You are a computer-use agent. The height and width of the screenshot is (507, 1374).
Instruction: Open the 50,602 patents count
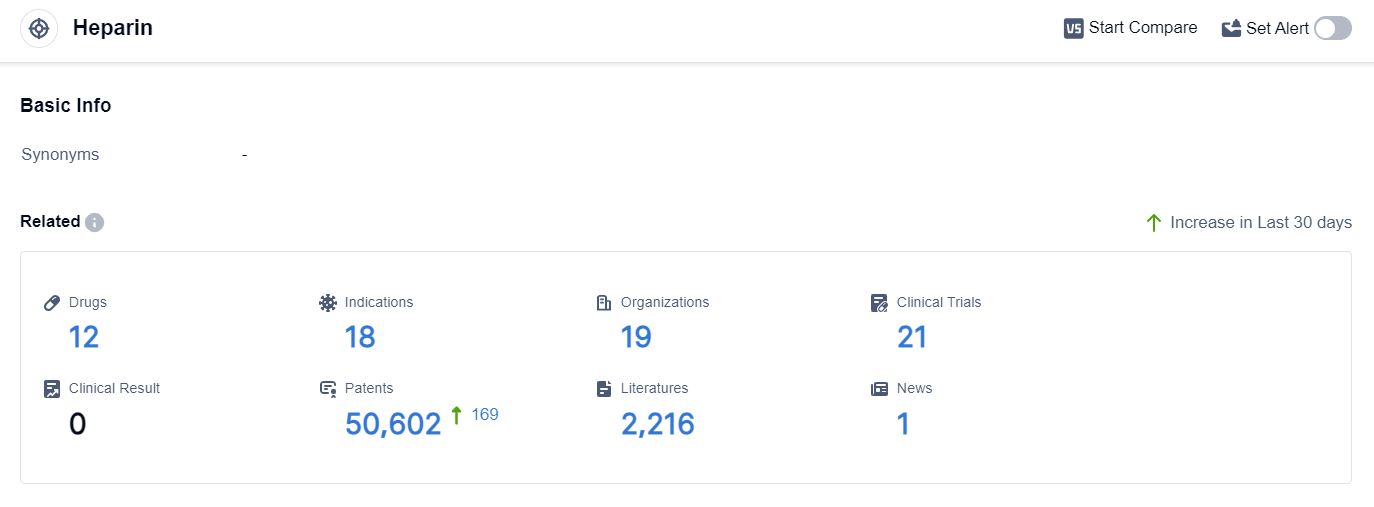[393, 425]
